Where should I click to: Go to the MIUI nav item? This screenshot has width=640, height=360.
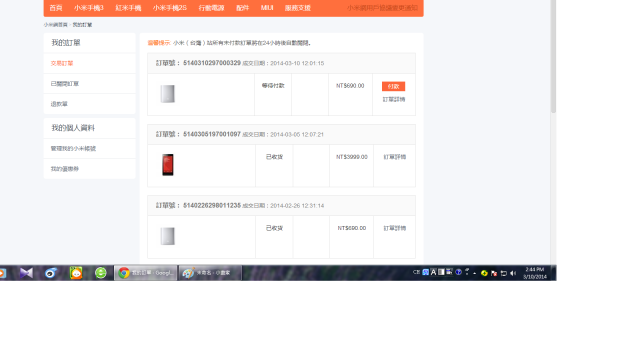click(267, 8)
